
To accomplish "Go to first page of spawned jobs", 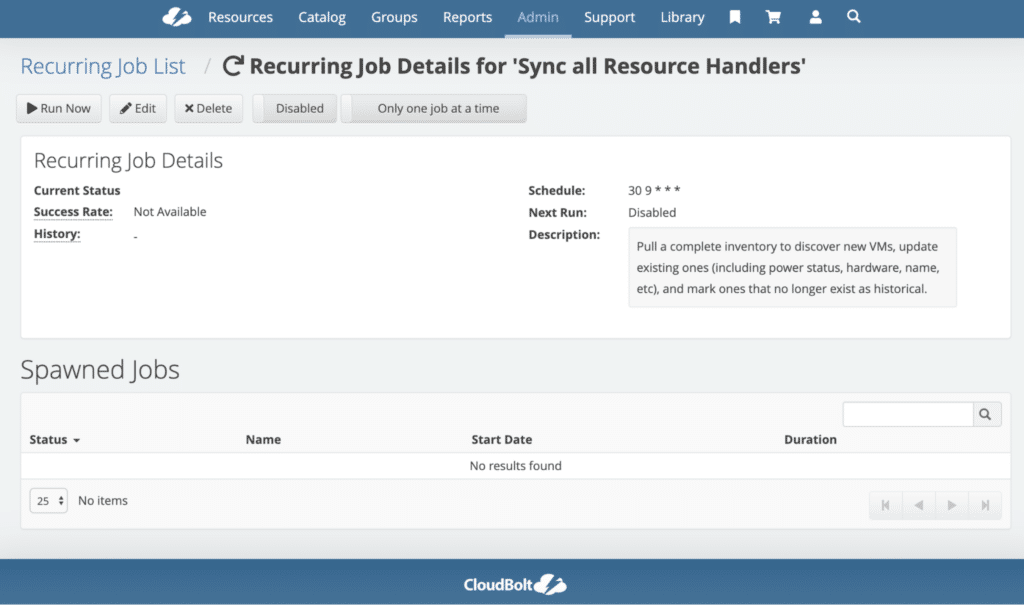I will 886,505.
